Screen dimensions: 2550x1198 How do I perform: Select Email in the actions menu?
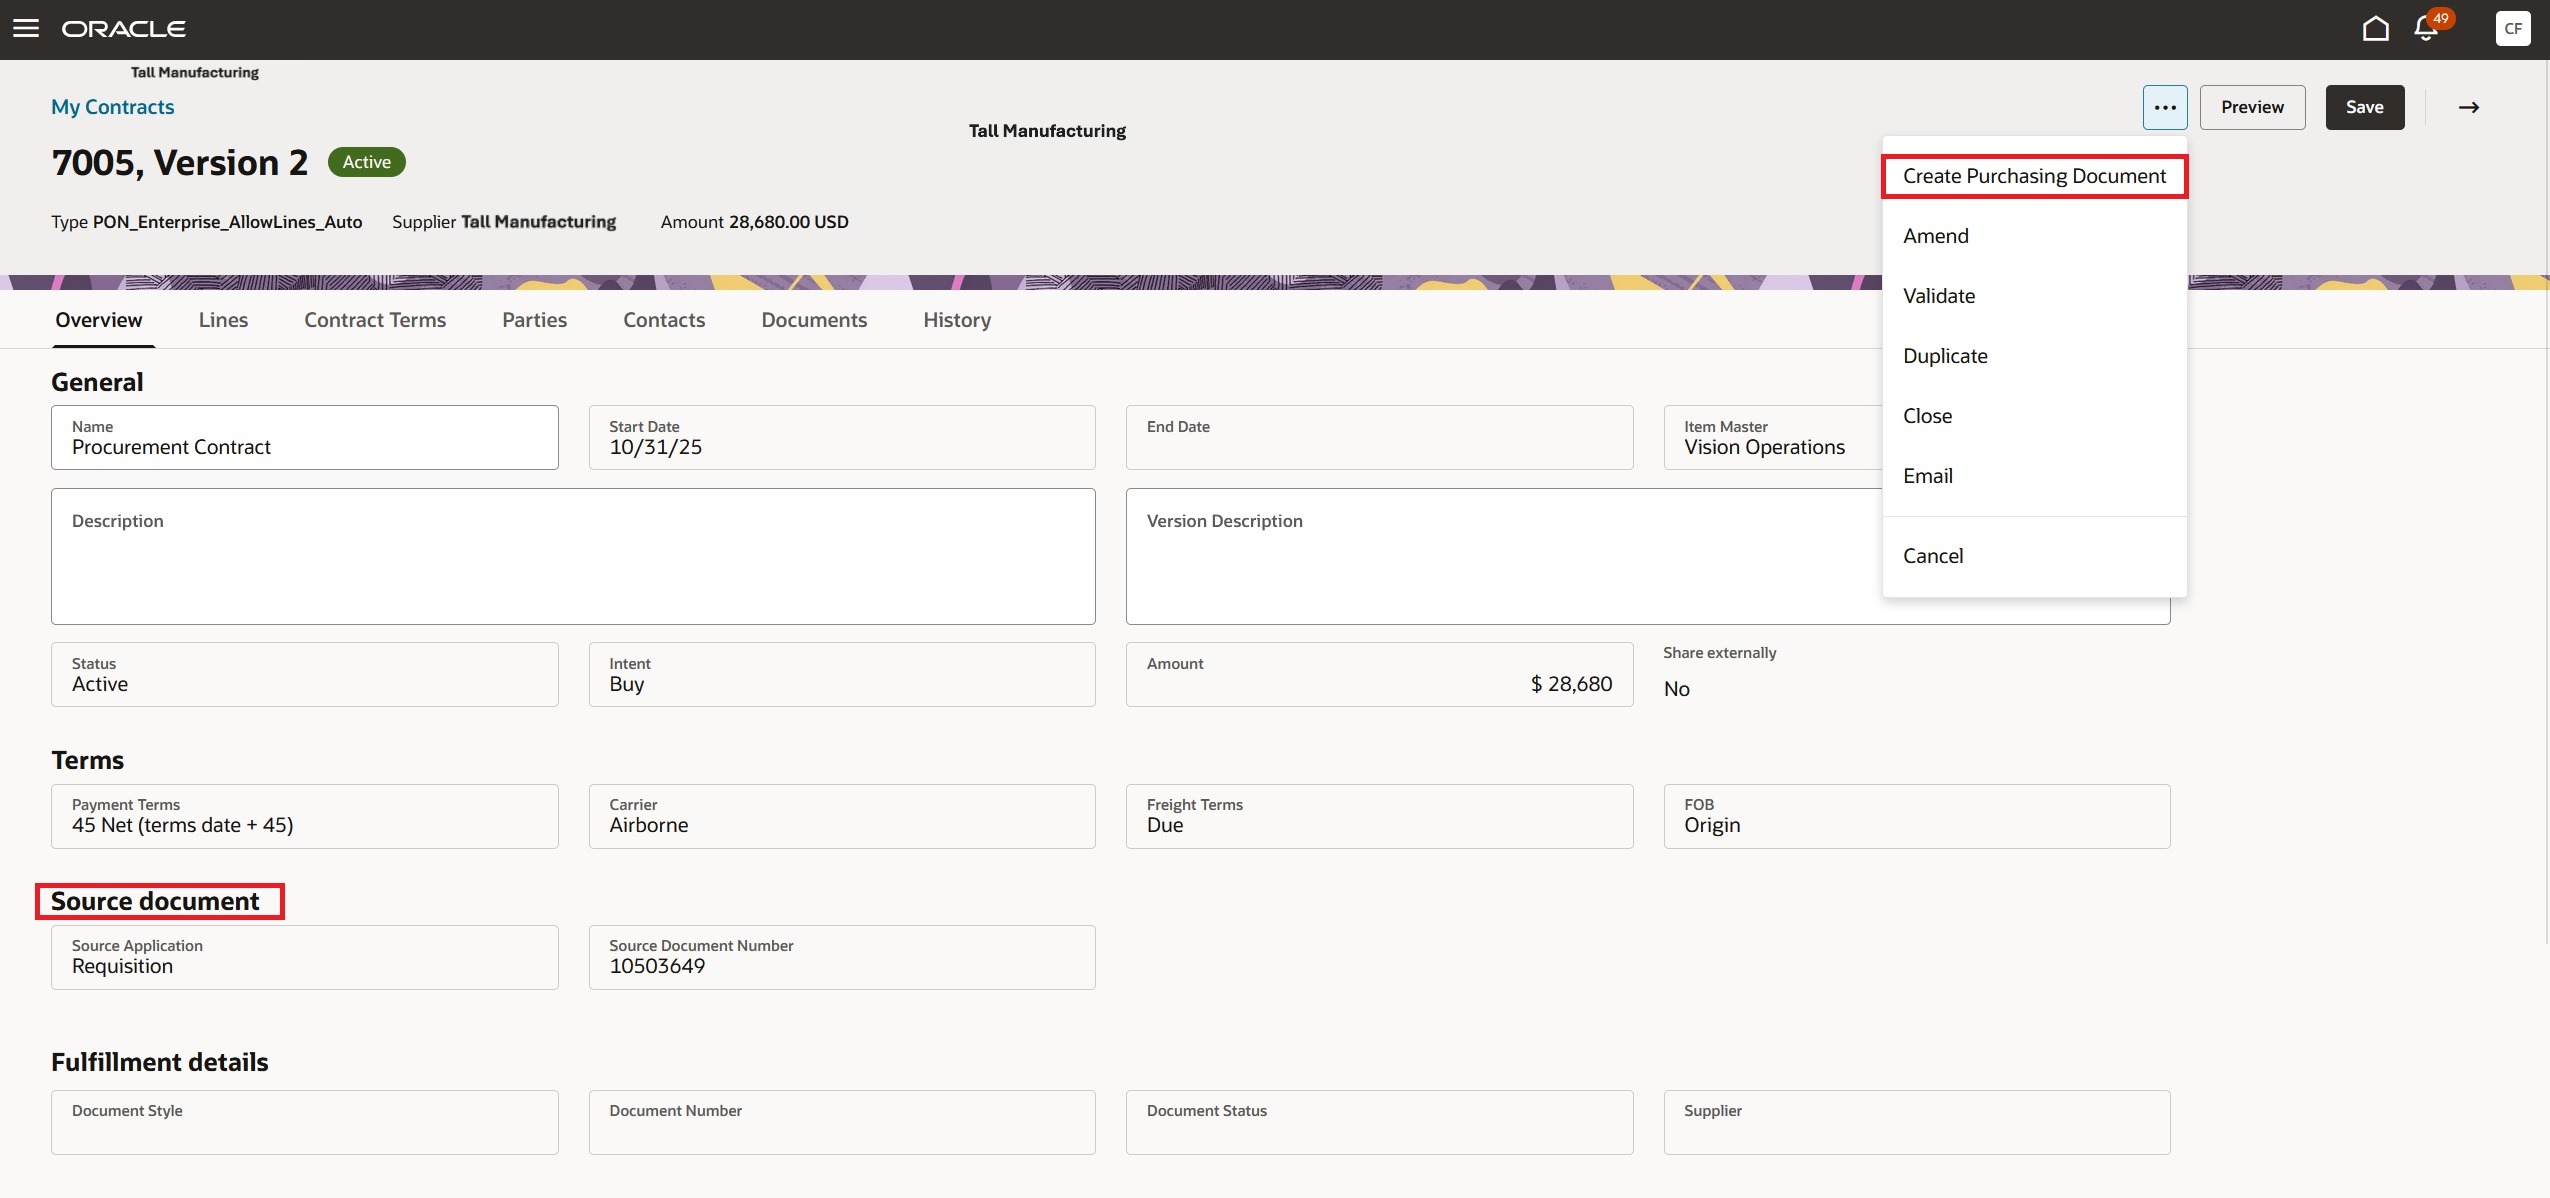coord(1926,475)
